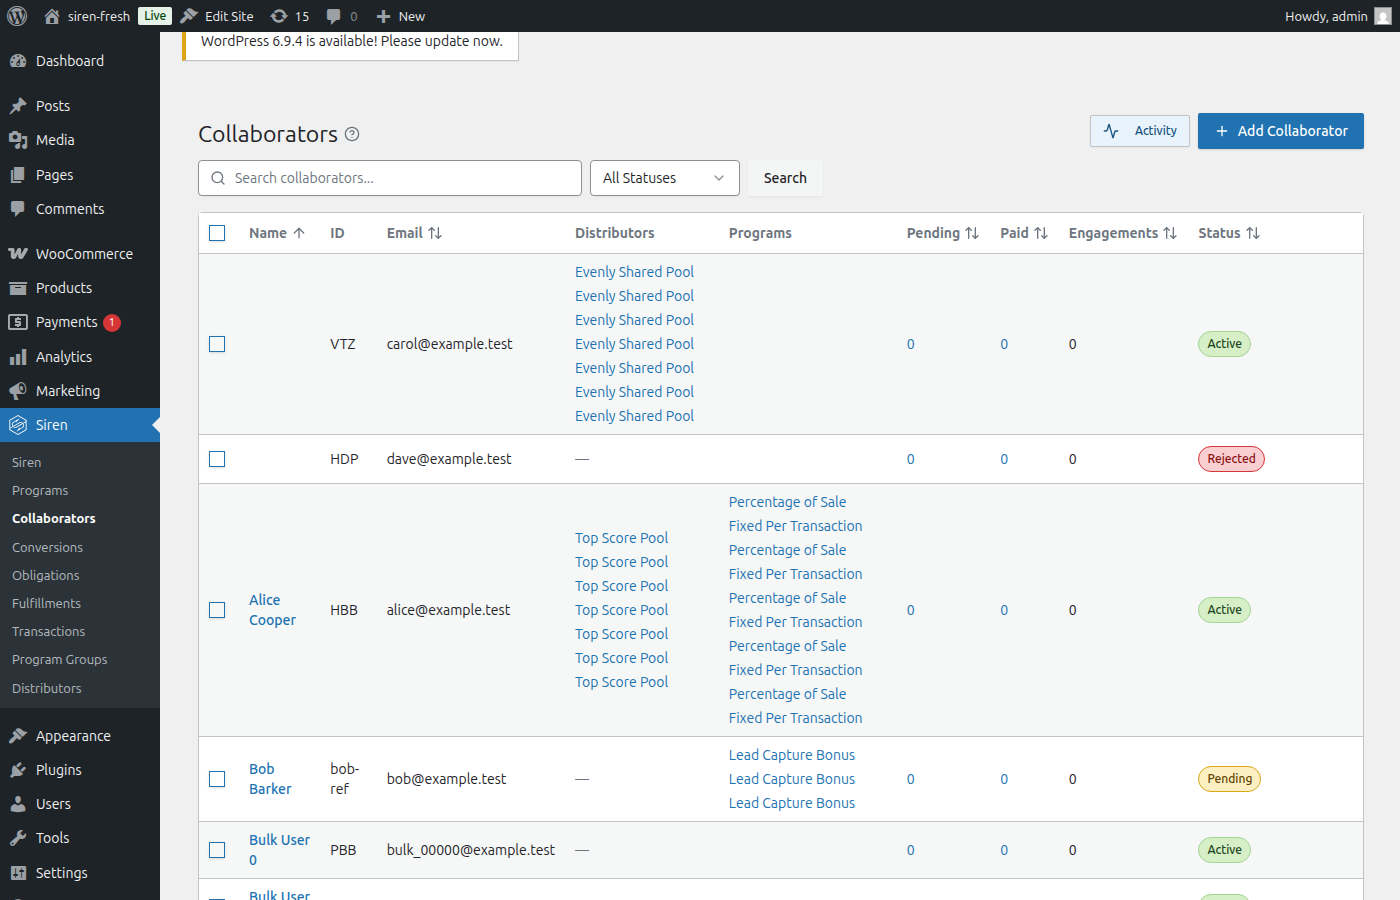1400x900 pixels.
Task: Open the Conversions submenu item
Action: click(x=47, y=548)
